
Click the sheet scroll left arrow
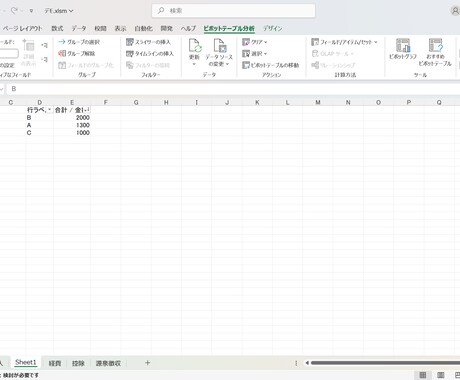307,363
